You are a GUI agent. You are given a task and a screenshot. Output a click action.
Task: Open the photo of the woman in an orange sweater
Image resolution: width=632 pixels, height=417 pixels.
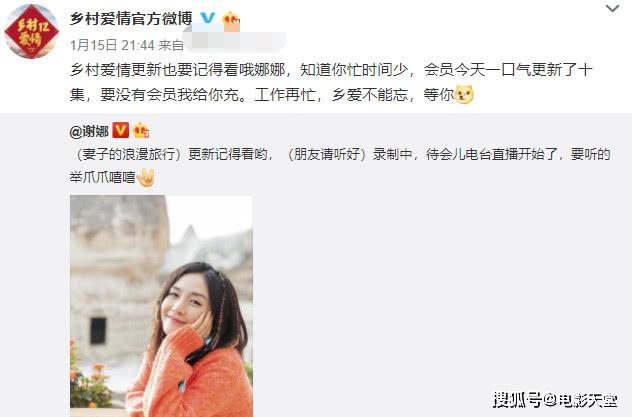tap(161, 306)
